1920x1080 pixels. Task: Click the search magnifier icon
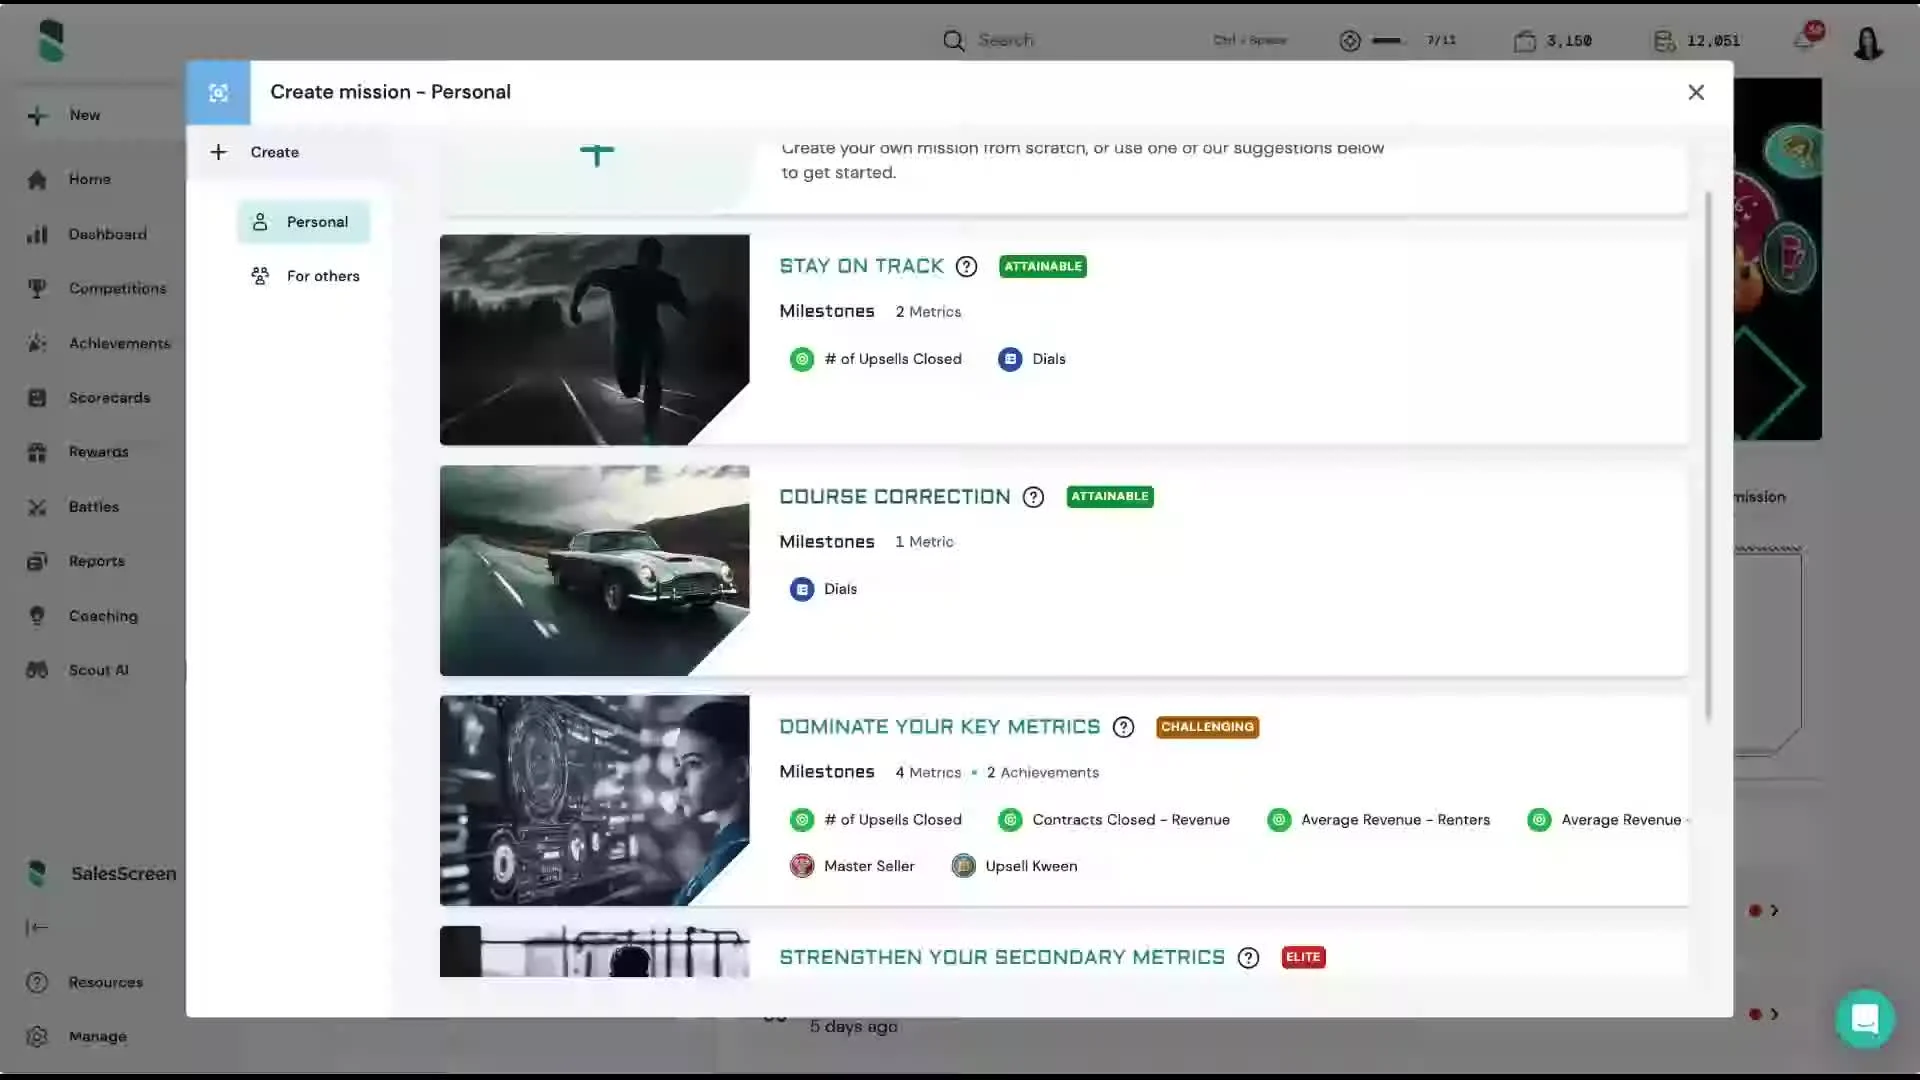954,40
